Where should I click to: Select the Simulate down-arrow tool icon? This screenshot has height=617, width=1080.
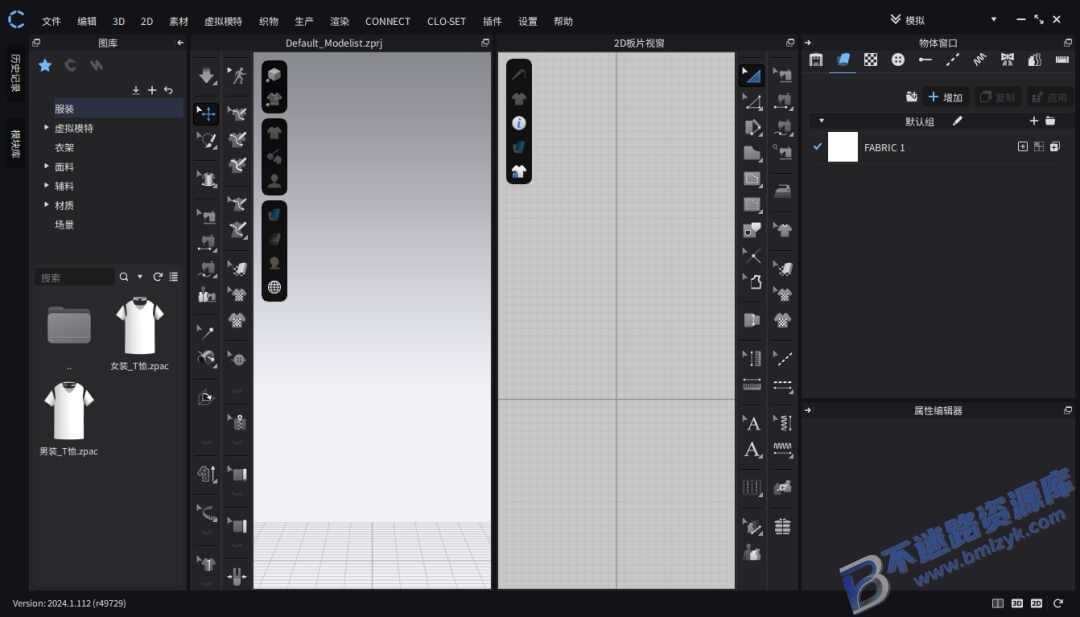pos(206,75)
